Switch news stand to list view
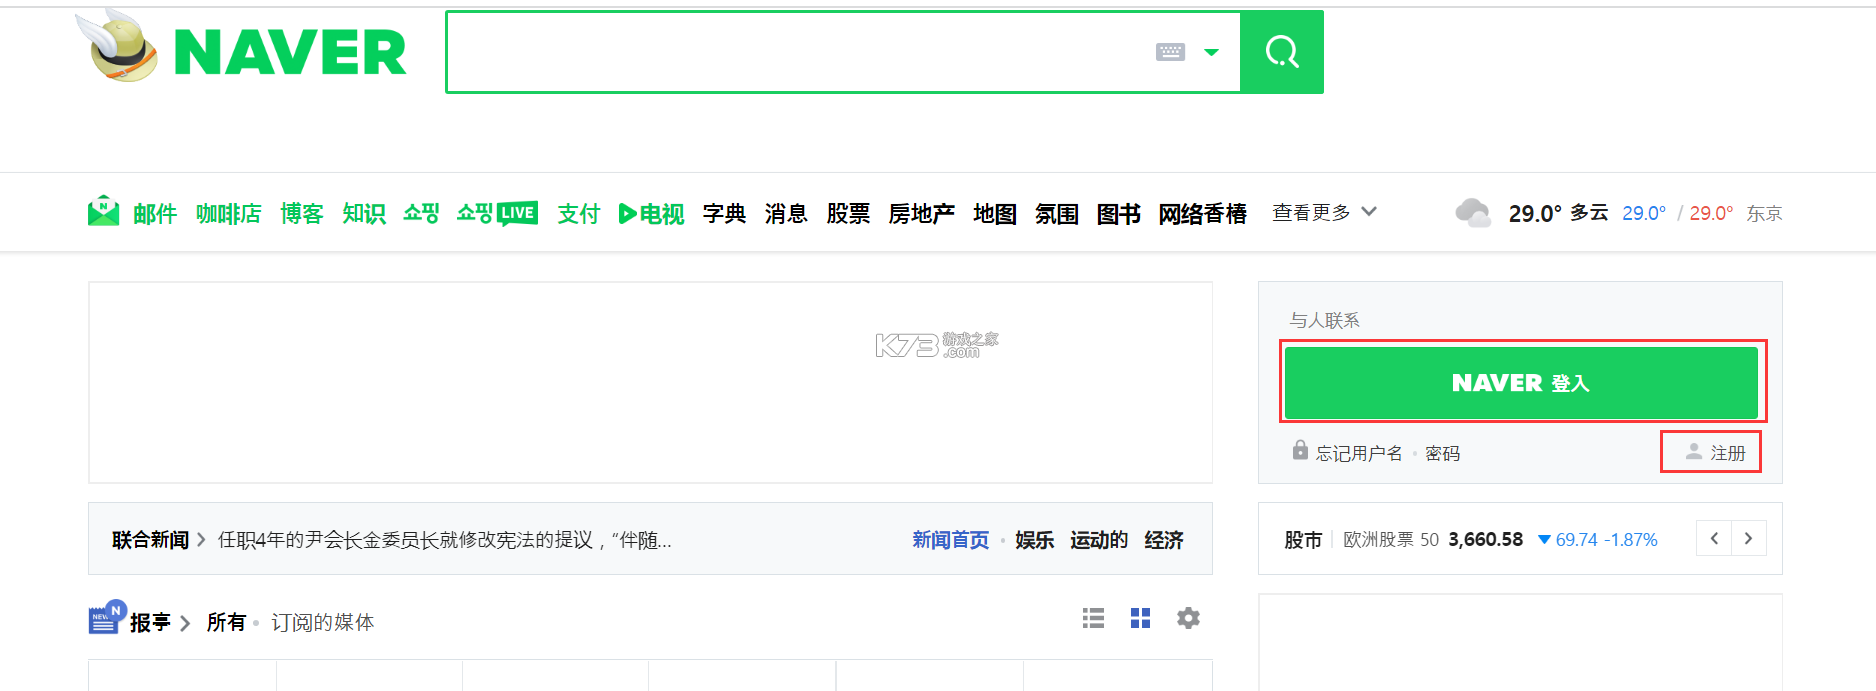 pyautogui.click(x=1093, y=619)
